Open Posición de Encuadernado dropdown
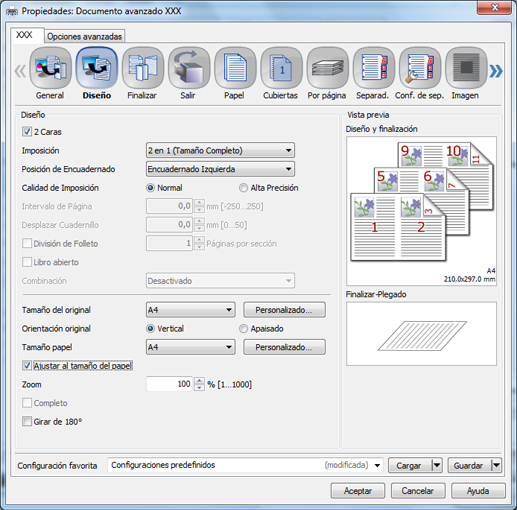The height and width of the screenshot is (510, 517). (220, 169)
